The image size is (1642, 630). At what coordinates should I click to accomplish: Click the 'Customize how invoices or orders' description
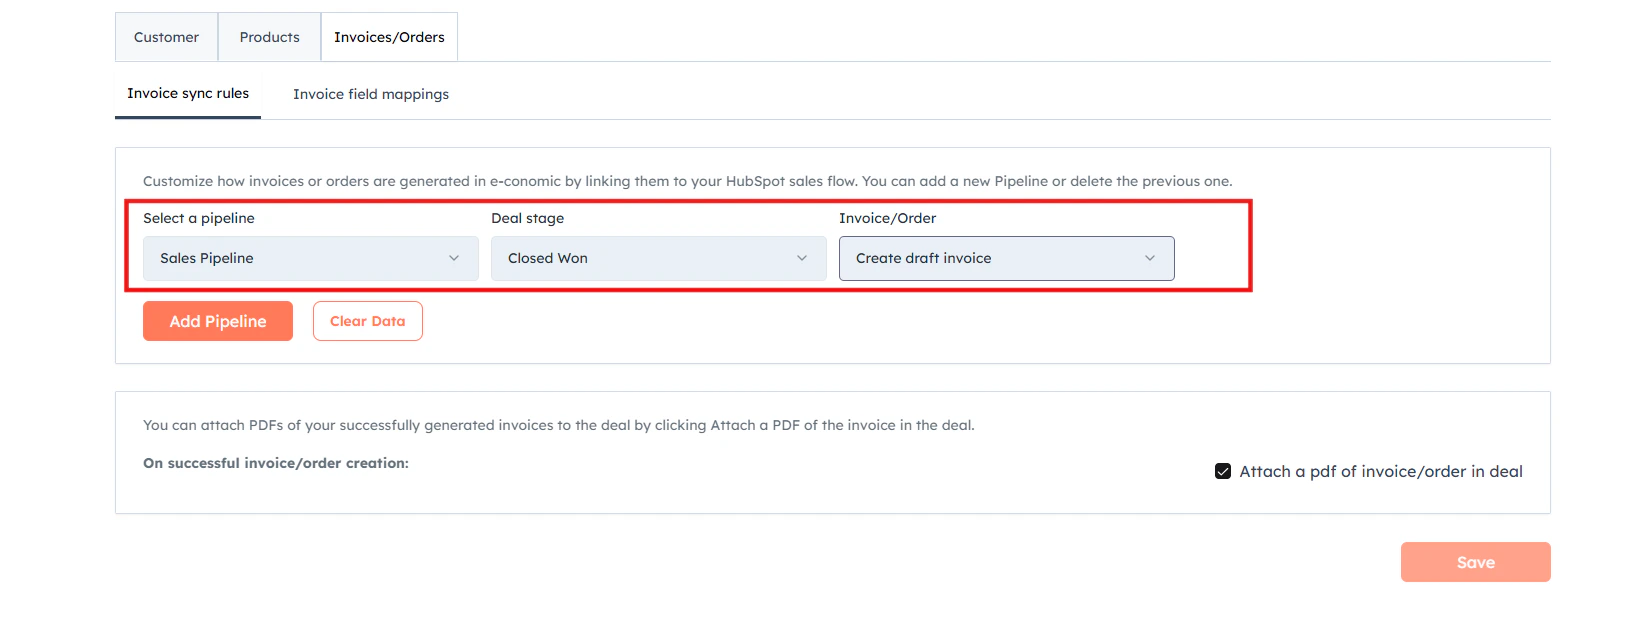pos(688,181)
